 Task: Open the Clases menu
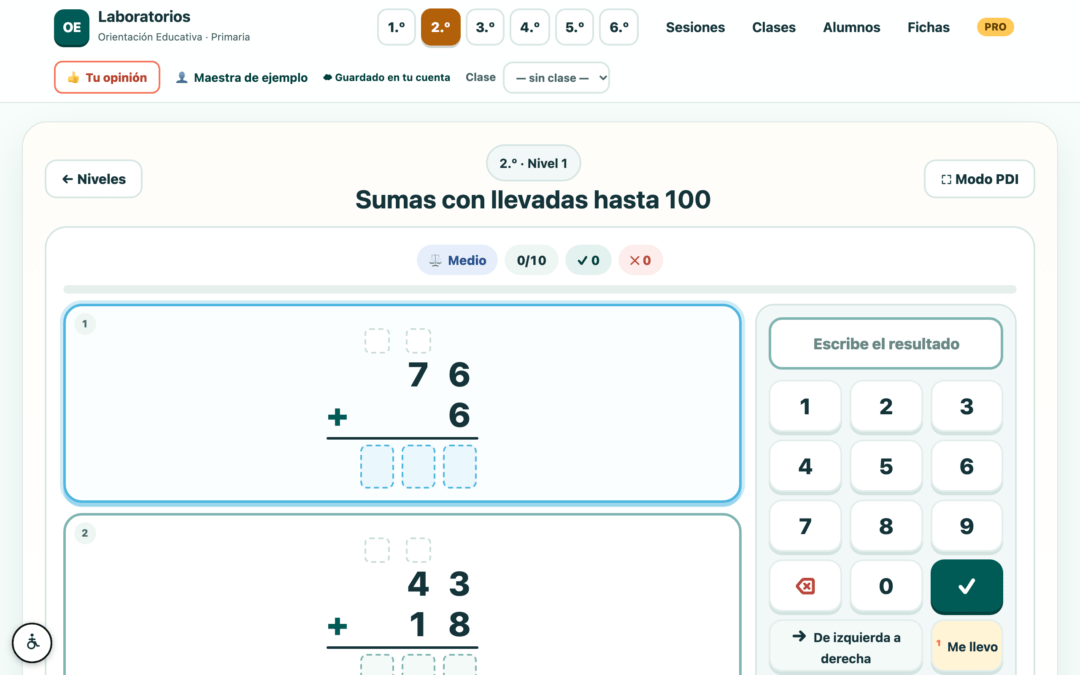pyautogui.click(x=773, y=28)
